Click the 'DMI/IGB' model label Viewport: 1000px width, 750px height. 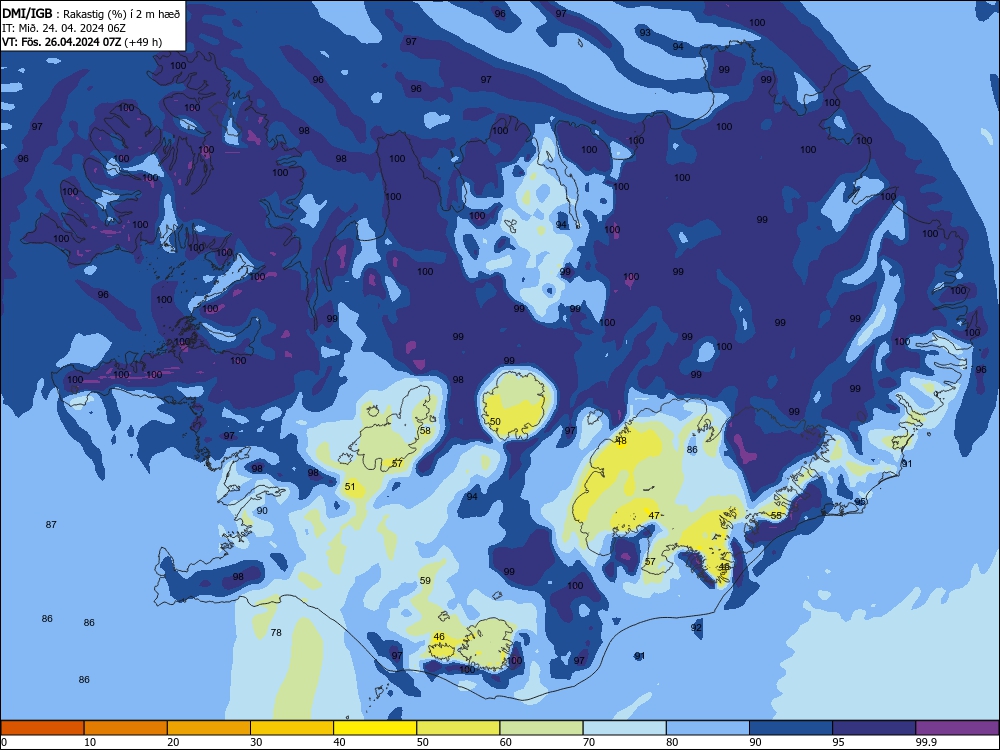tap(27, 13)
